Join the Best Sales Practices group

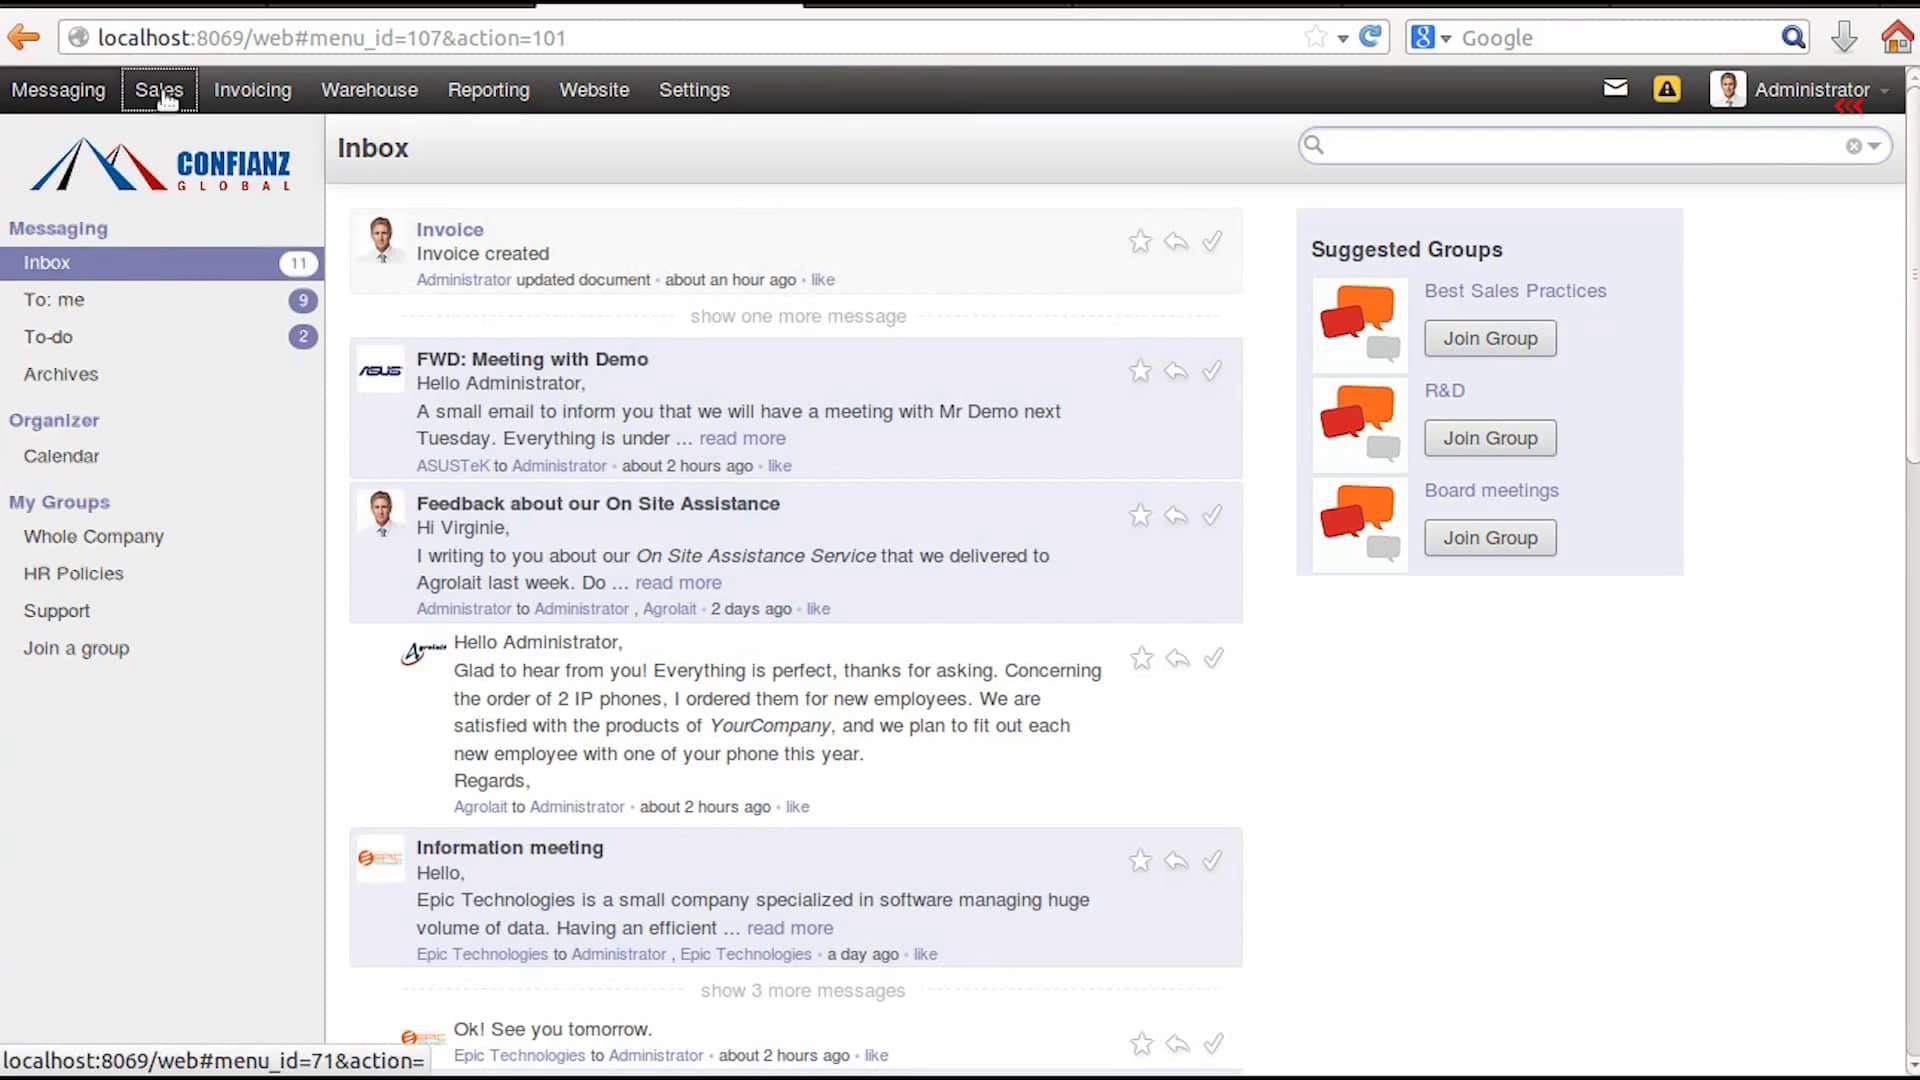pyautogui.click(x=1489, y=338)
